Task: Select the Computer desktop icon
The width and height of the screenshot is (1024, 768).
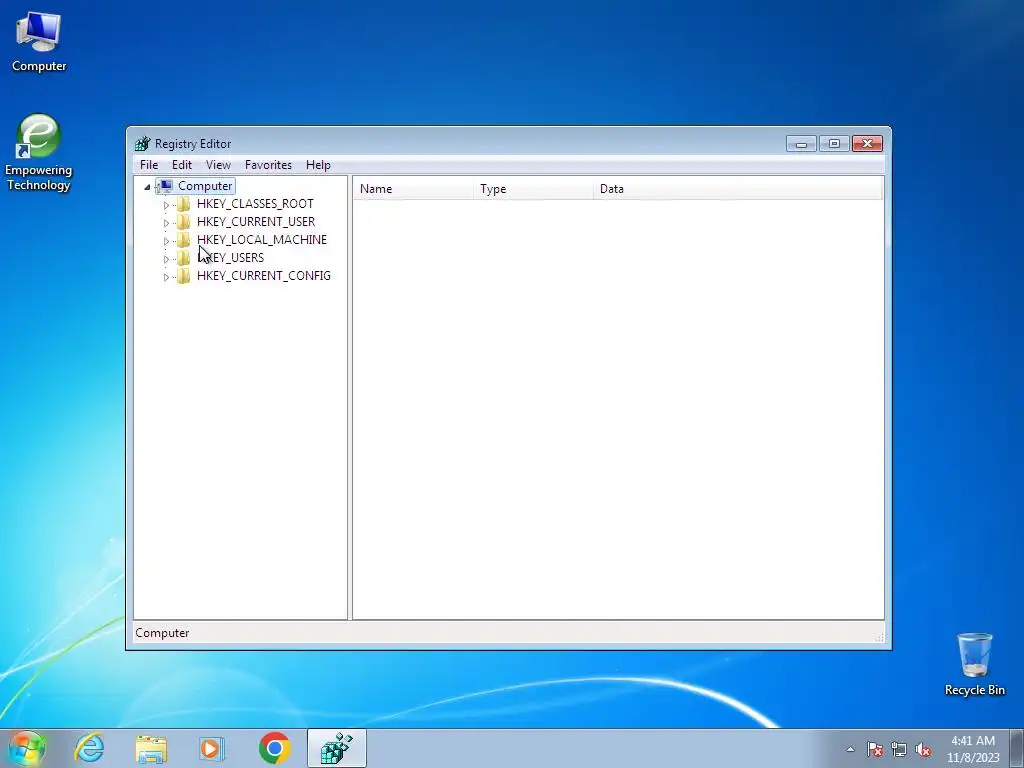Action: 39,42
